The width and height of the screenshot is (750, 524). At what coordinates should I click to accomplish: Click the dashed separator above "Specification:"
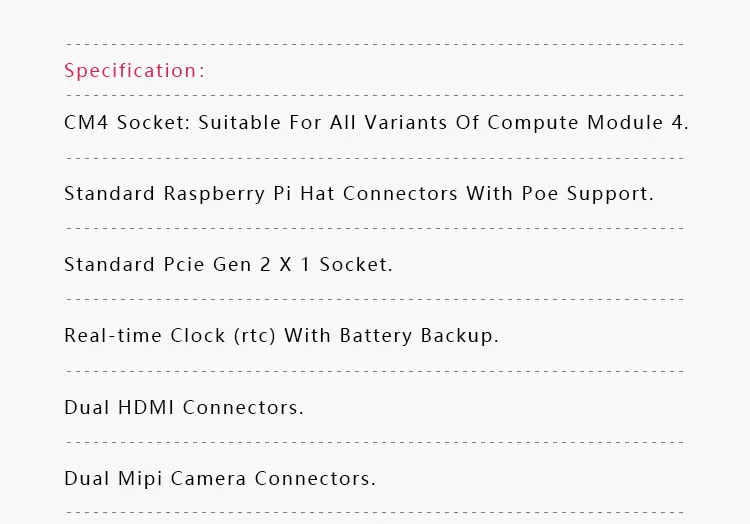click(x=374, y=45)
